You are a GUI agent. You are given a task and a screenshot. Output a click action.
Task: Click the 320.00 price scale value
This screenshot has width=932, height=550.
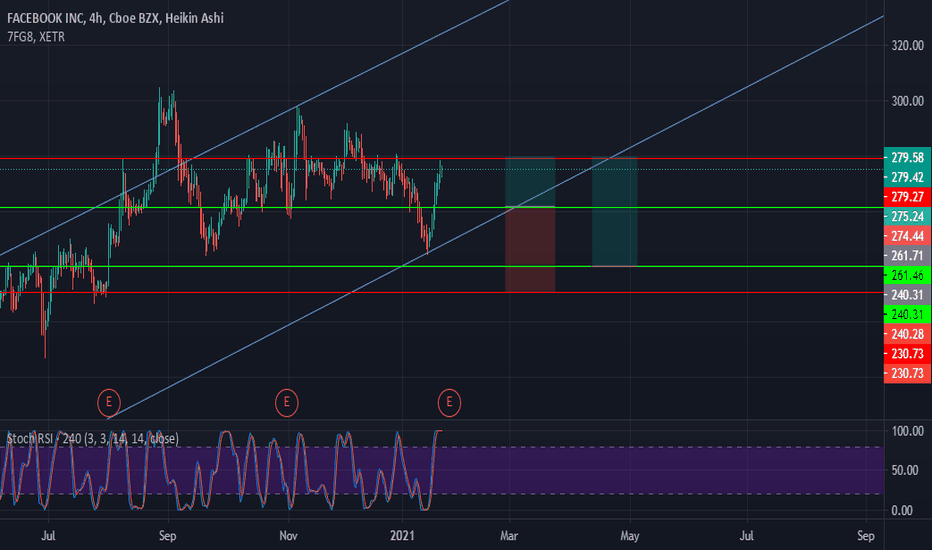click(908, 46)
